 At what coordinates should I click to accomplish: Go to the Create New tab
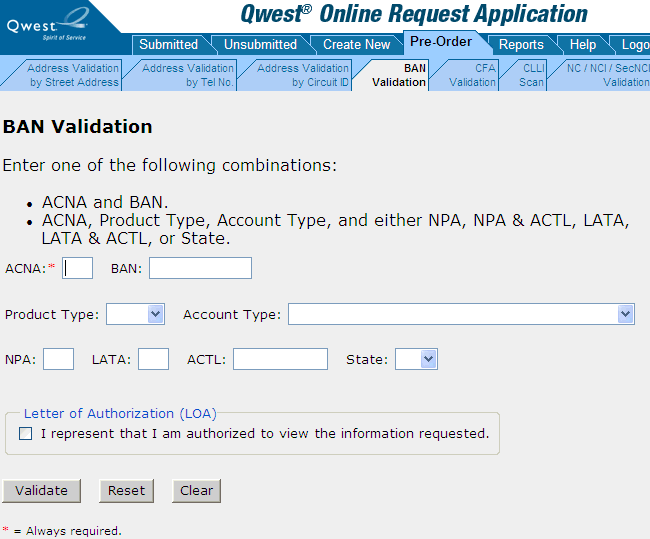click(356, 44)
